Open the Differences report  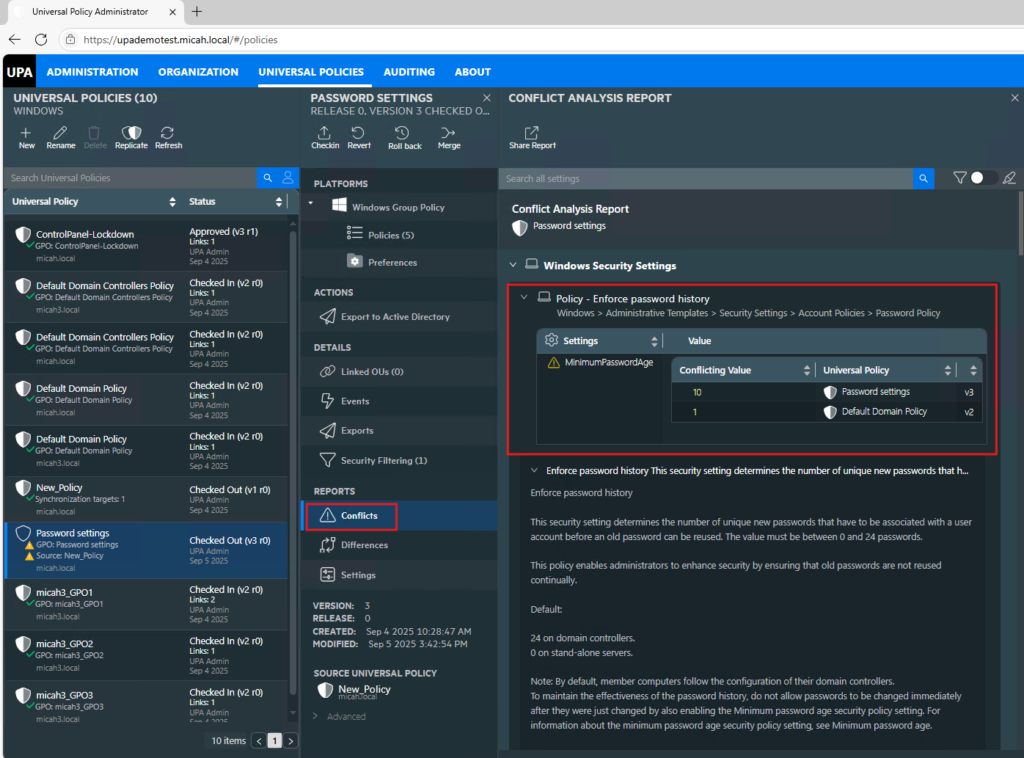(364, 545)
